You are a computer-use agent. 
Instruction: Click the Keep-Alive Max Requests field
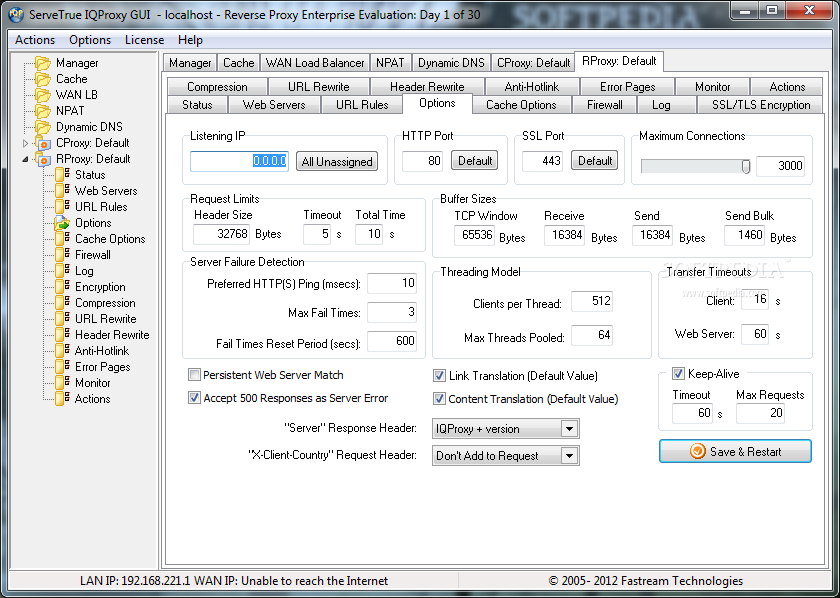click(760, 413)
